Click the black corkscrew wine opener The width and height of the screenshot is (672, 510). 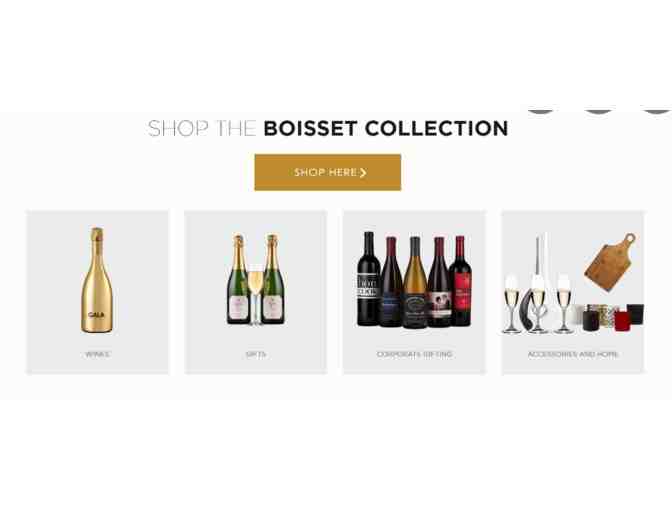[x=526, y=311]
